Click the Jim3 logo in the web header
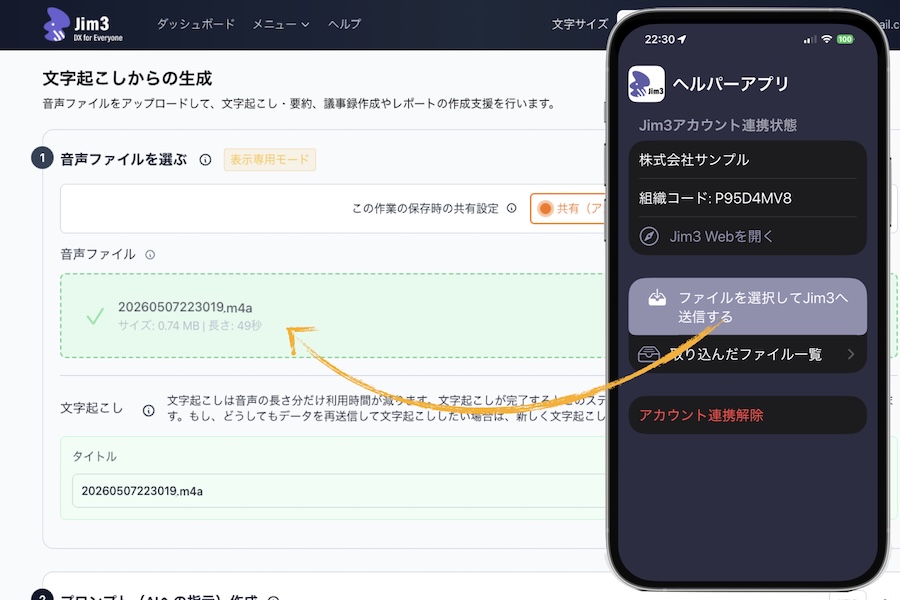Image resolution: width=900 pixels, height=600 pixels. tap(83, 25)
